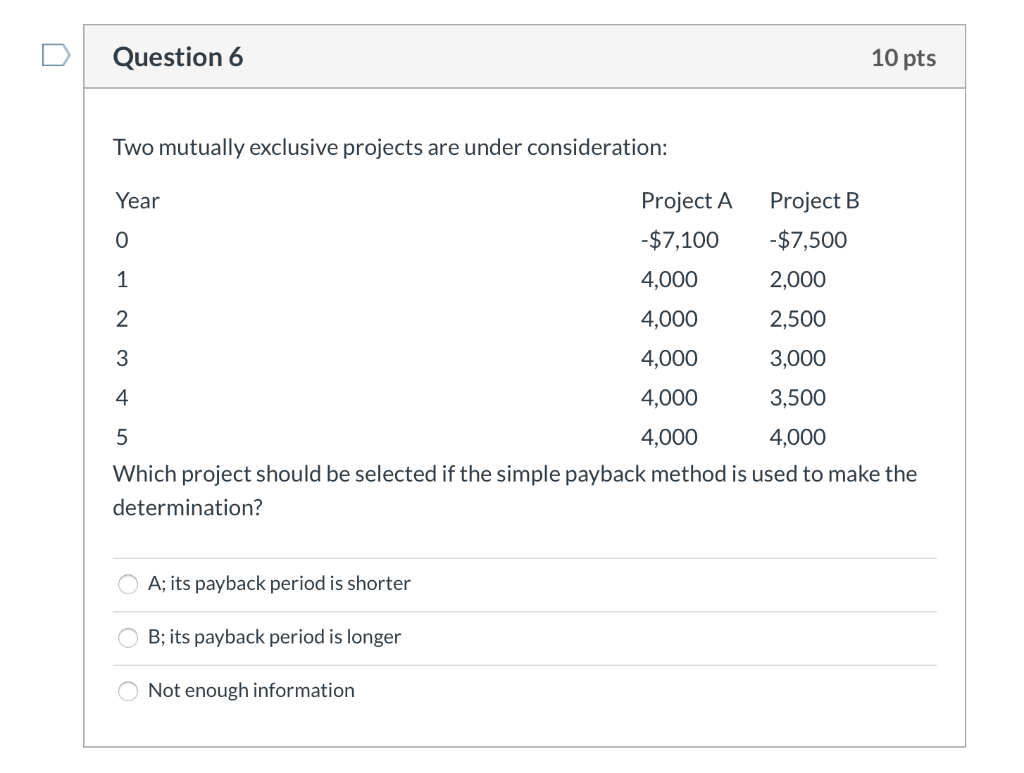1024x773 pixels.
Task: Select answer option B; its payback period is longer
Action: pos(127,637)
